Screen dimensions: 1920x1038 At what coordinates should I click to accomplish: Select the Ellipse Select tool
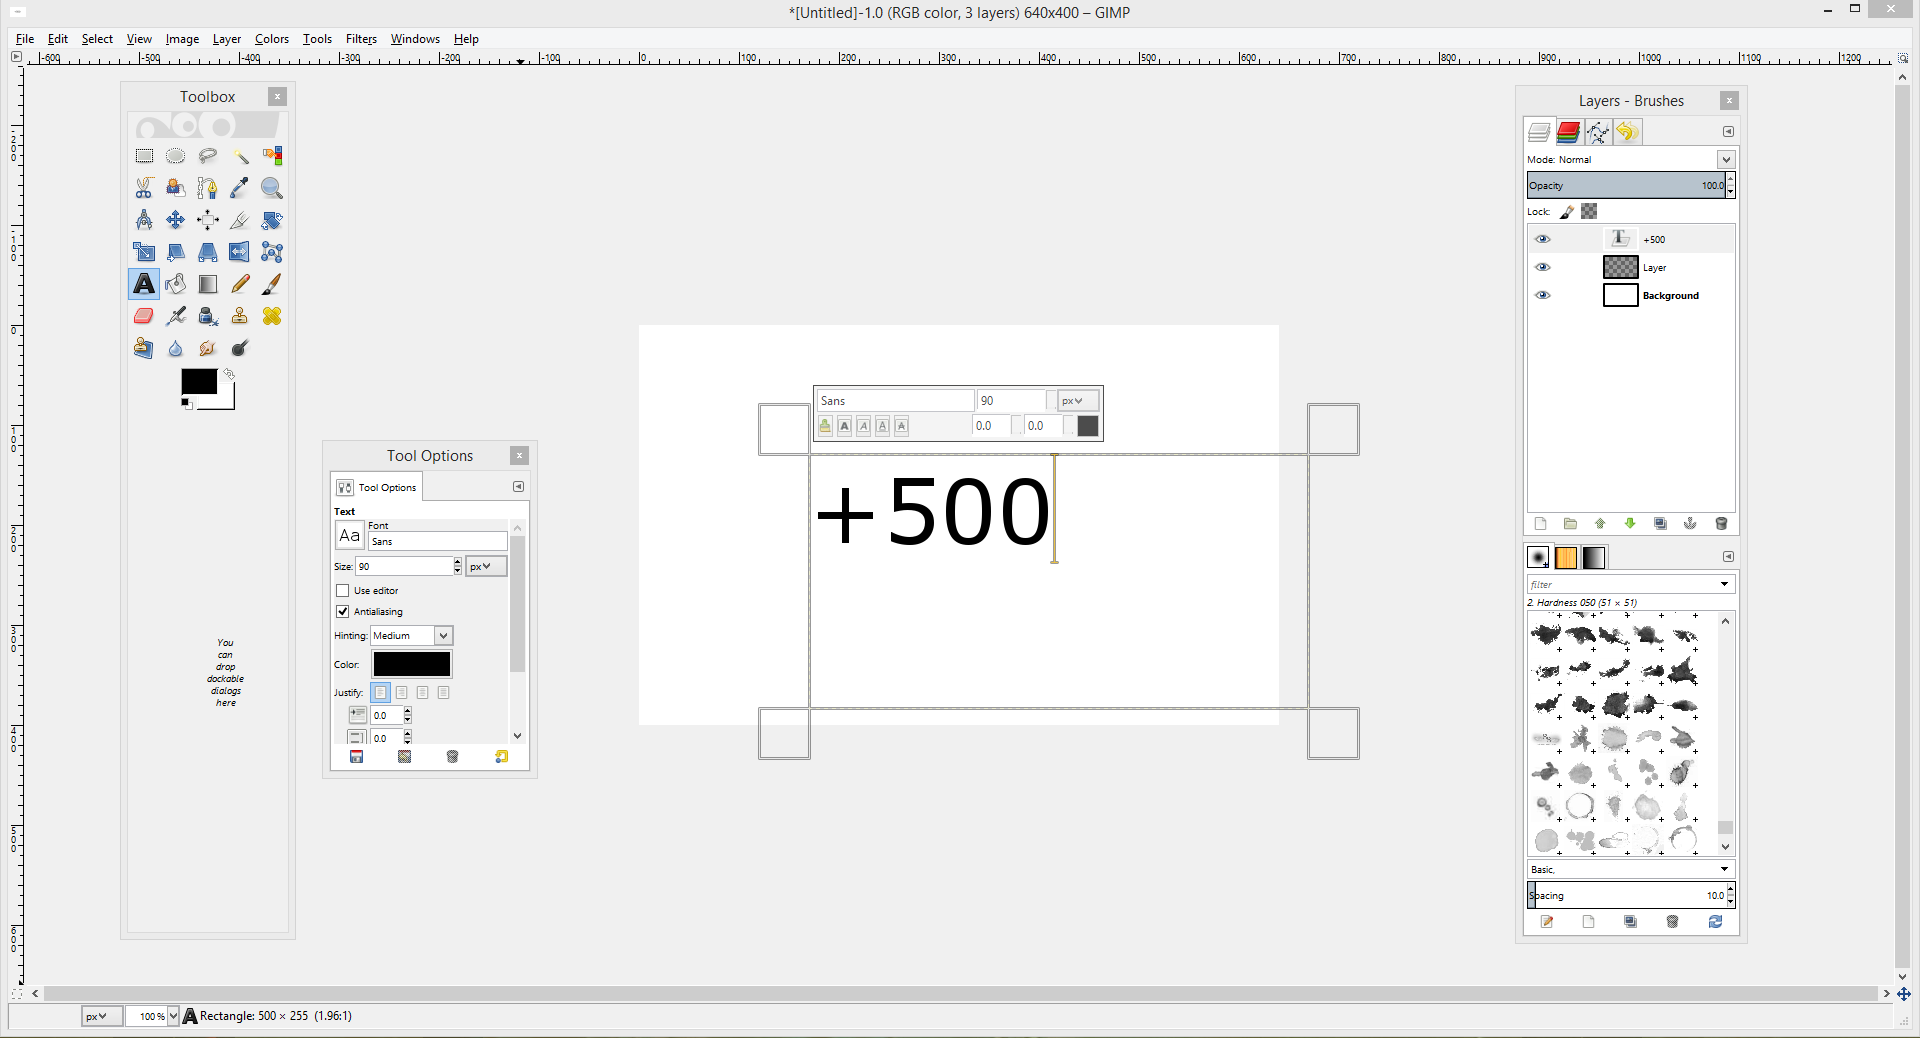(176, 156)
